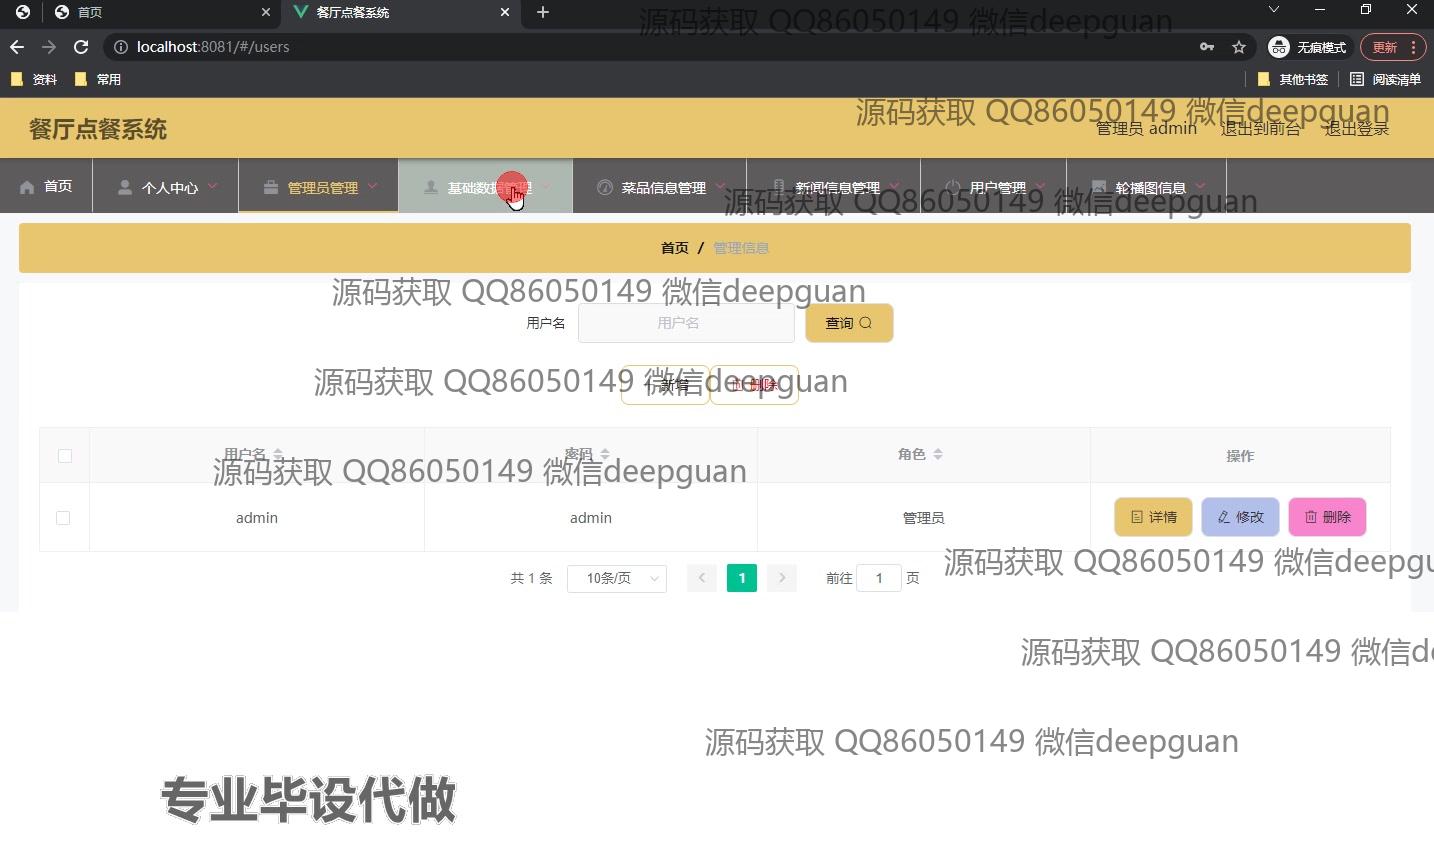
Task: Click 修改 button to edit admin
Action: point(1240,517)
